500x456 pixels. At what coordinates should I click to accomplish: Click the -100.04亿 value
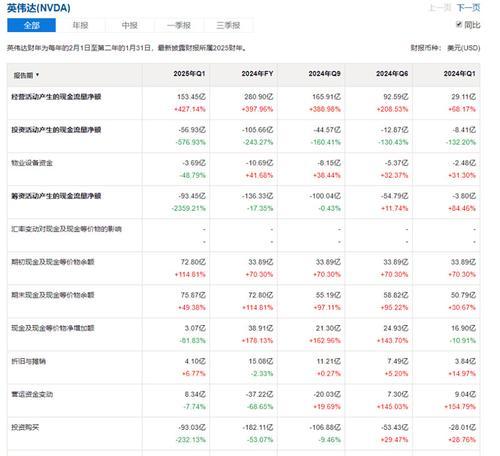coord(325,196)
